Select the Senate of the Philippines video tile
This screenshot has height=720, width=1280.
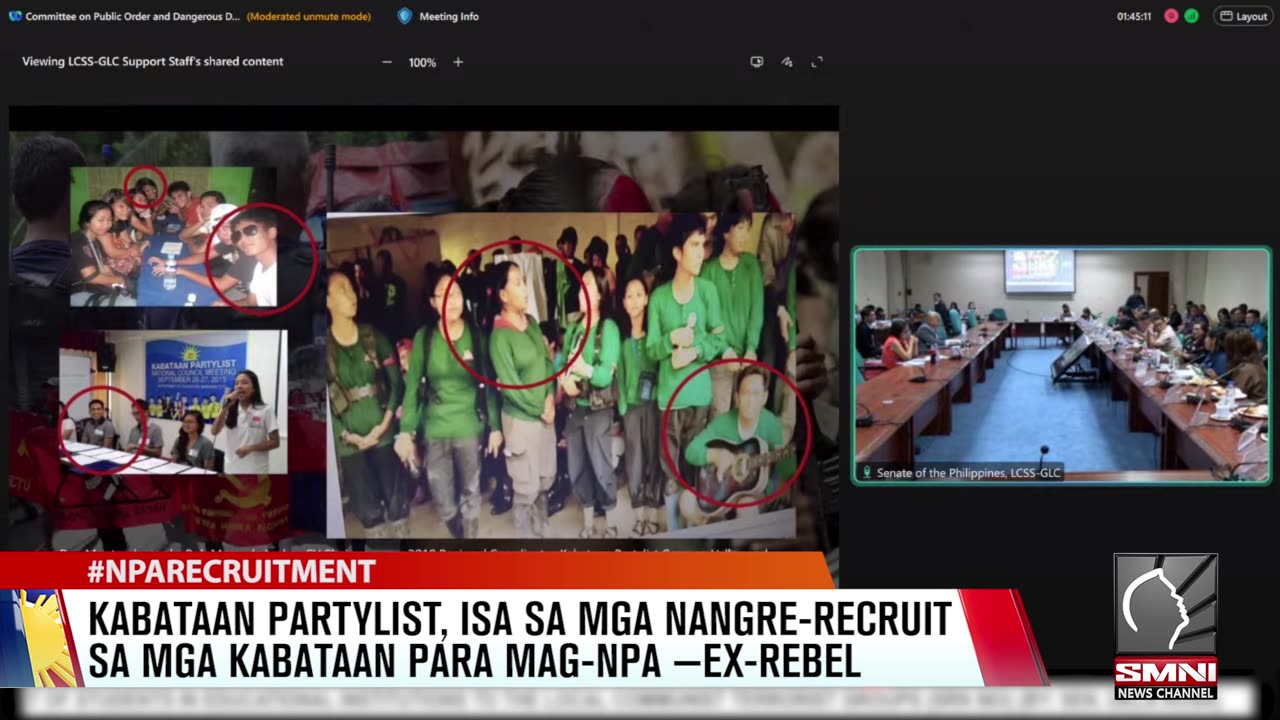point(1061,365)
